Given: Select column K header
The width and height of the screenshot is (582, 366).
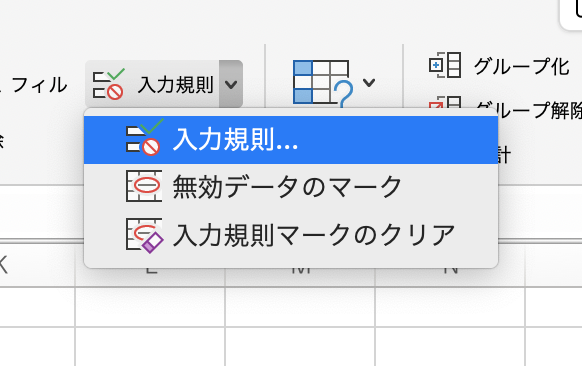Looking at the screenshot, I should point(37,265).
